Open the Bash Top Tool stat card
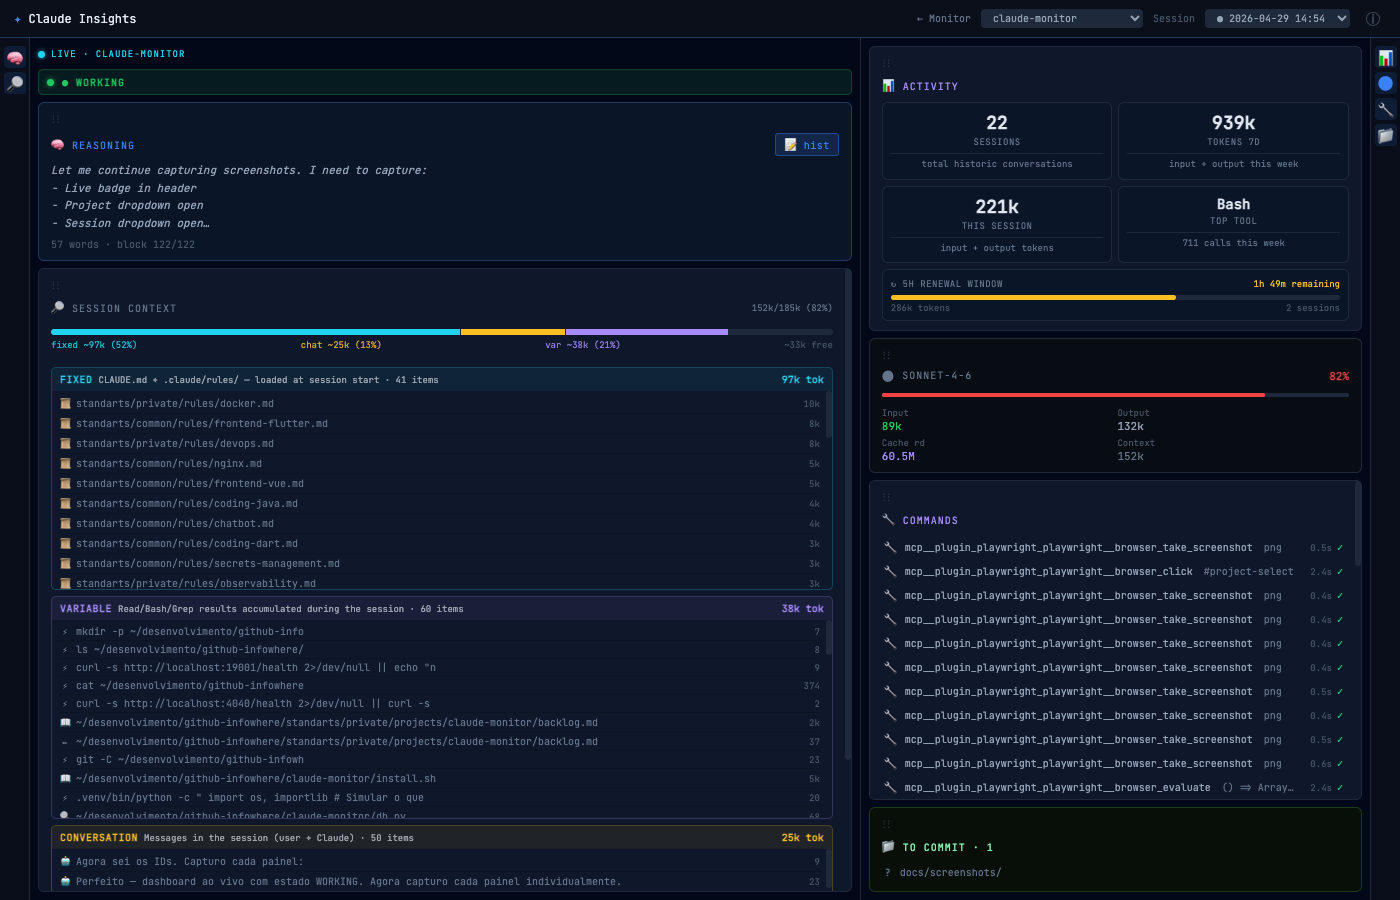The width and height of the screenshot is (1400, 900). coord(1233,224)
